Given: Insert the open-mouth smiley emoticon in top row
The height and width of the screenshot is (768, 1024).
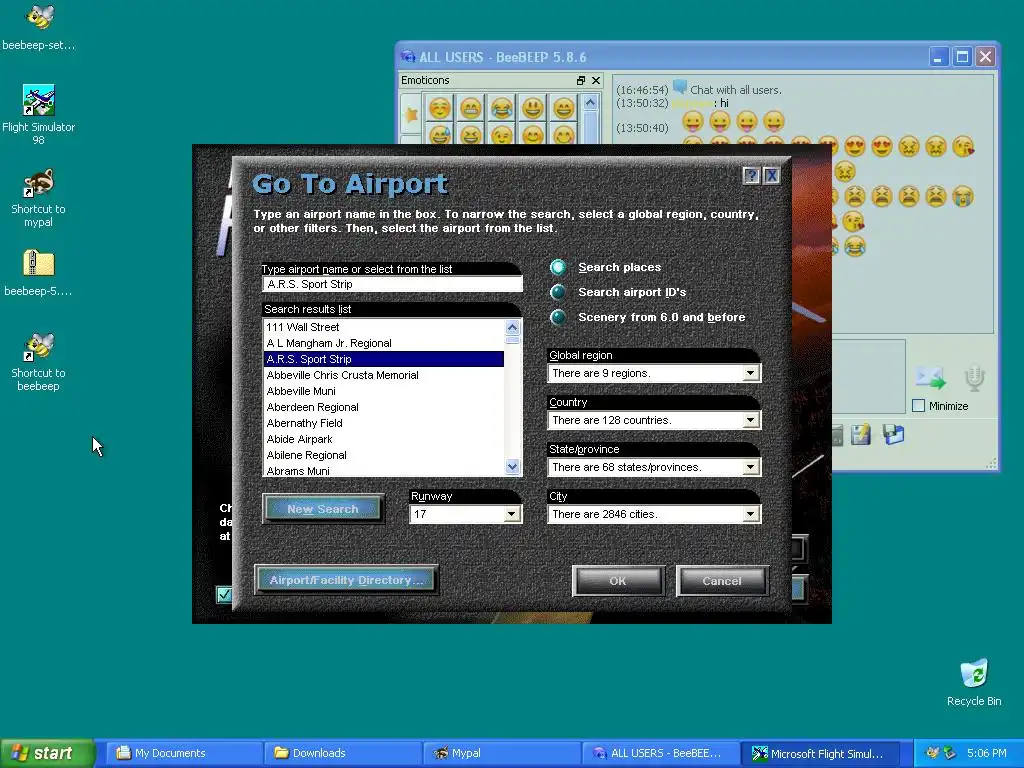Looking at the screenshot, I should 532,108.
